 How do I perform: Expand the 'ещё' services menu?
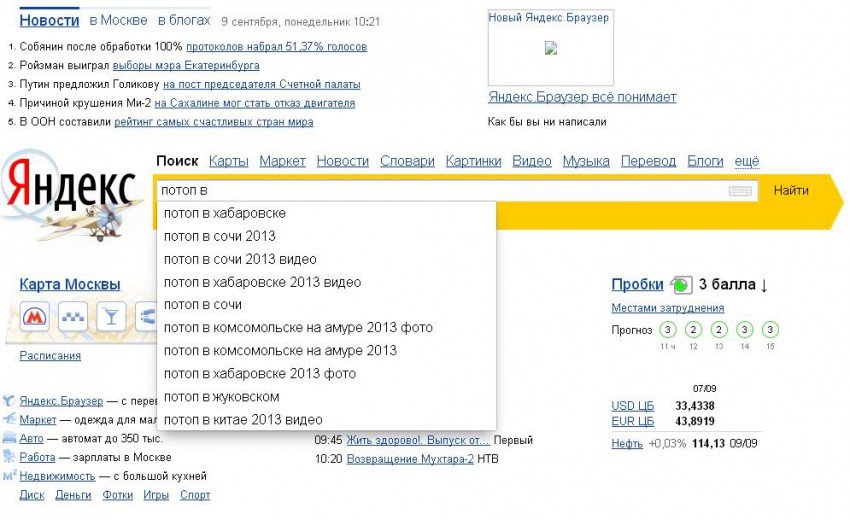pyautogui.click(x=747, y=161)
